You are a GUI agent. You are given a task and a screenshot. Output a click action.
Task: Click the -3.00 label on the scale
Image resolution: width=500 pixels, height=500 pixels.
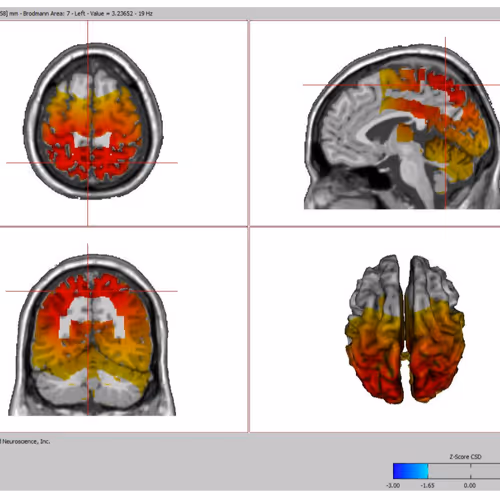393,485
